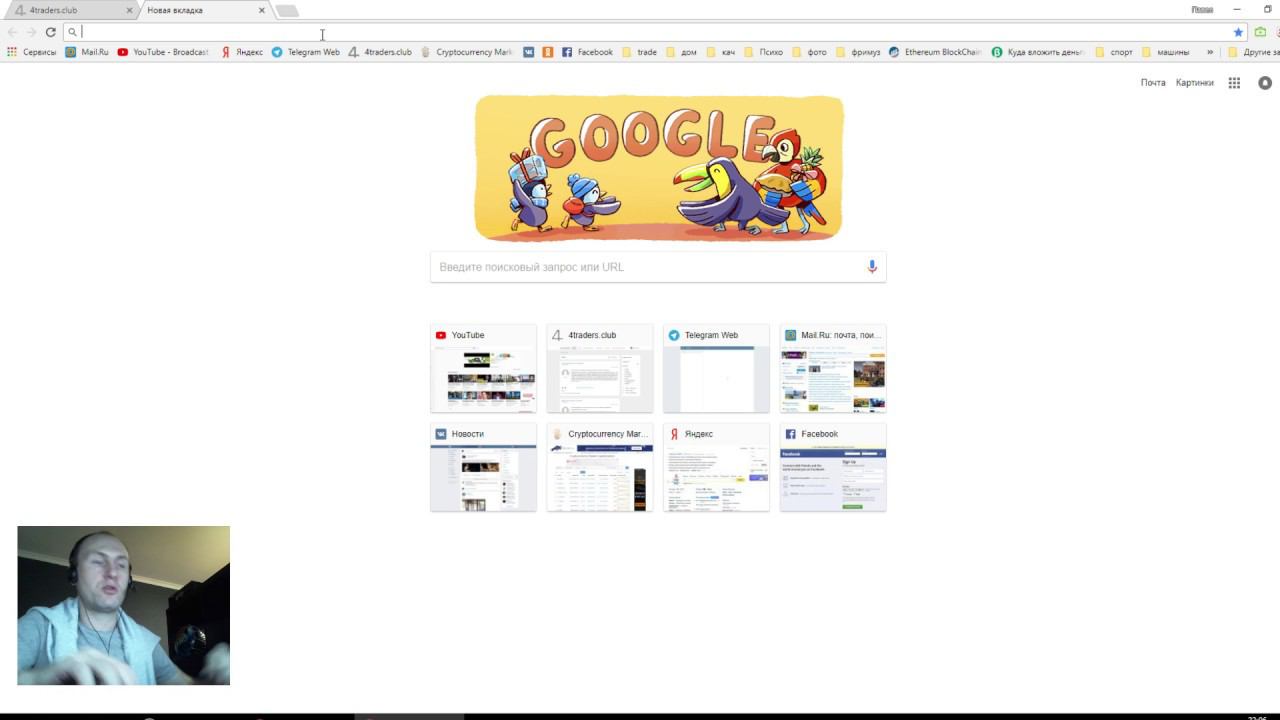Image resolution: width=1280 pixels, height=720 pixels.
Task: Close the 4traders.club tab
Action: [129, 10]
